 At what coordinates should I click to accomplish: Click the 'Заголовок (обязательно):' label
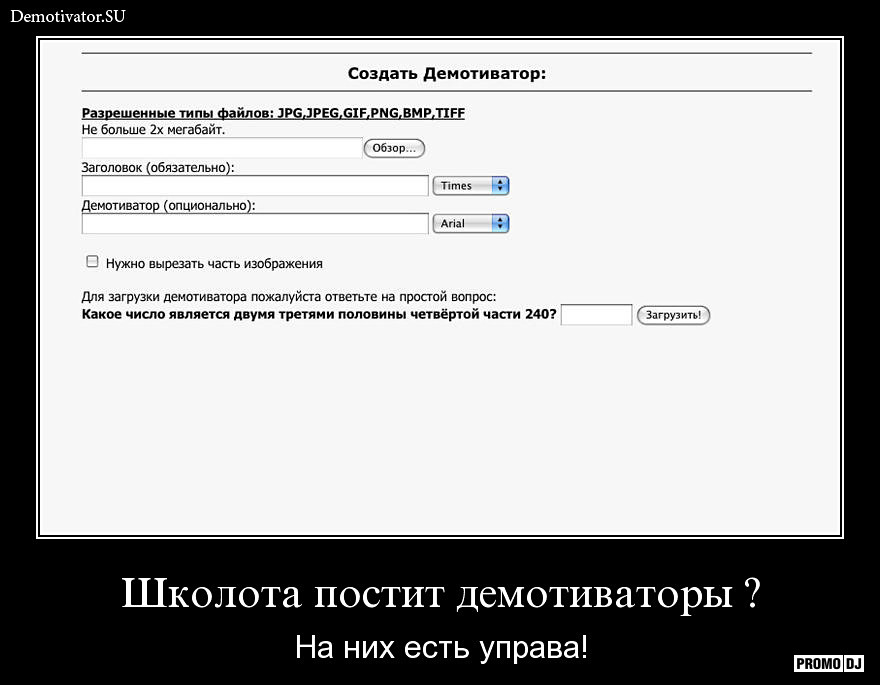(x=158, y=168)
